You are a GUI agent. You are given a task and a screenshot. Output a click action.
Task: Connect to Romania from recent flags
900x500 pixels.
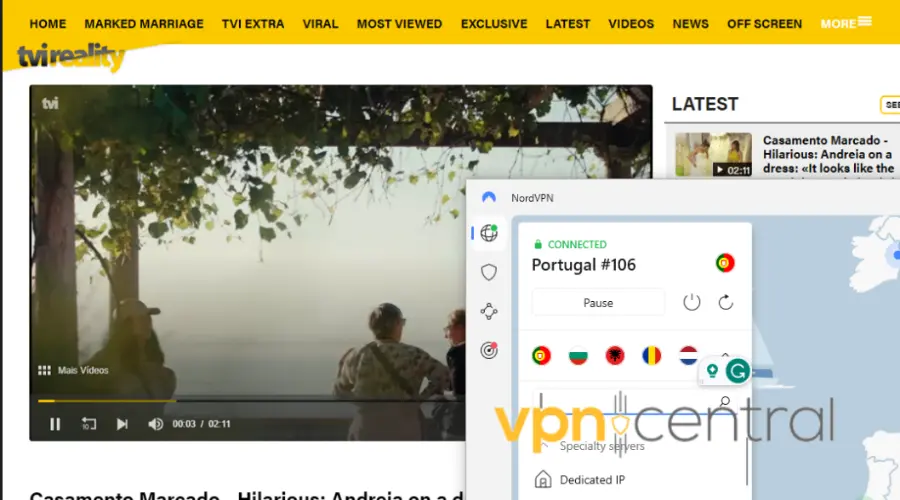coord(651,355)
